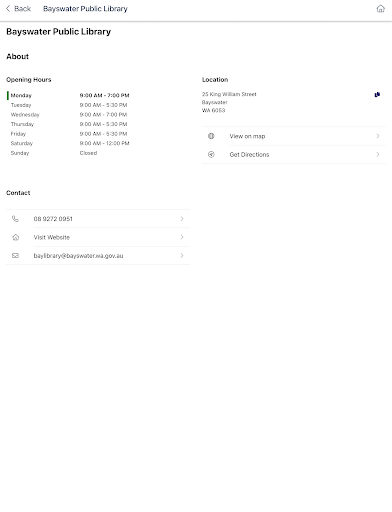Expand the Get Directions chevron
Viewport: 392px width, 512px height.
click(378, 154)
